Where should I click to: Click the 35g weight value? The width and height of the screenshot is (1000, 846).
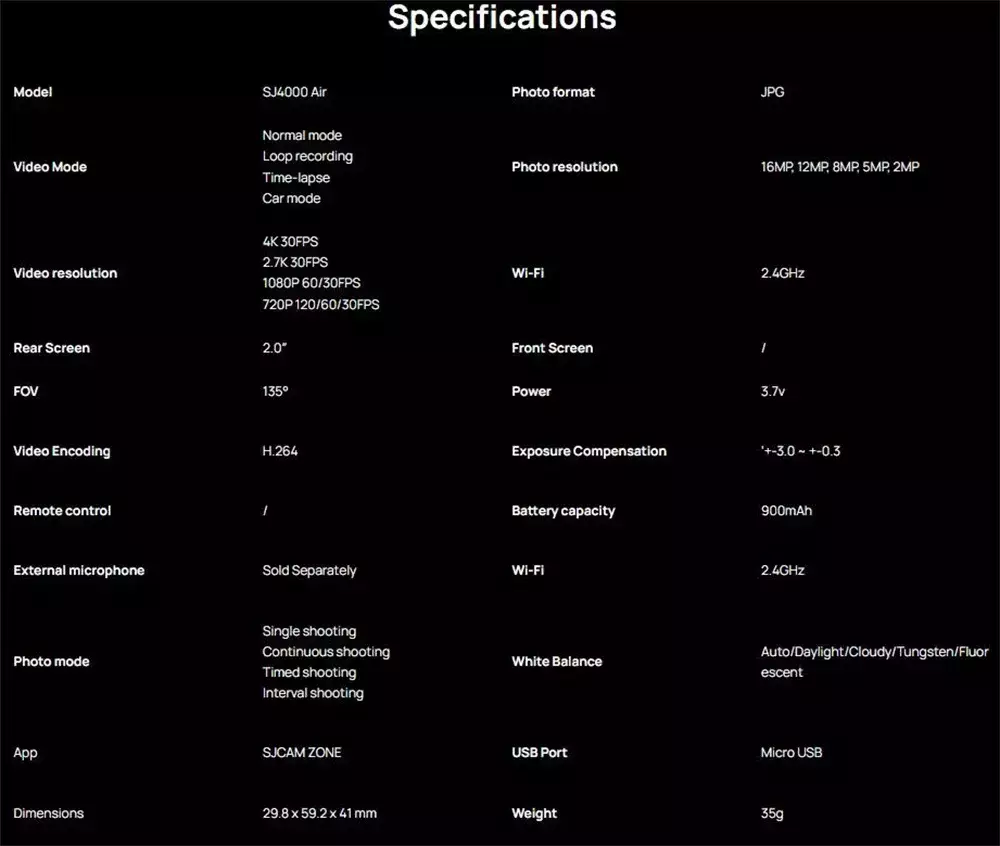[x=772, y=813]
